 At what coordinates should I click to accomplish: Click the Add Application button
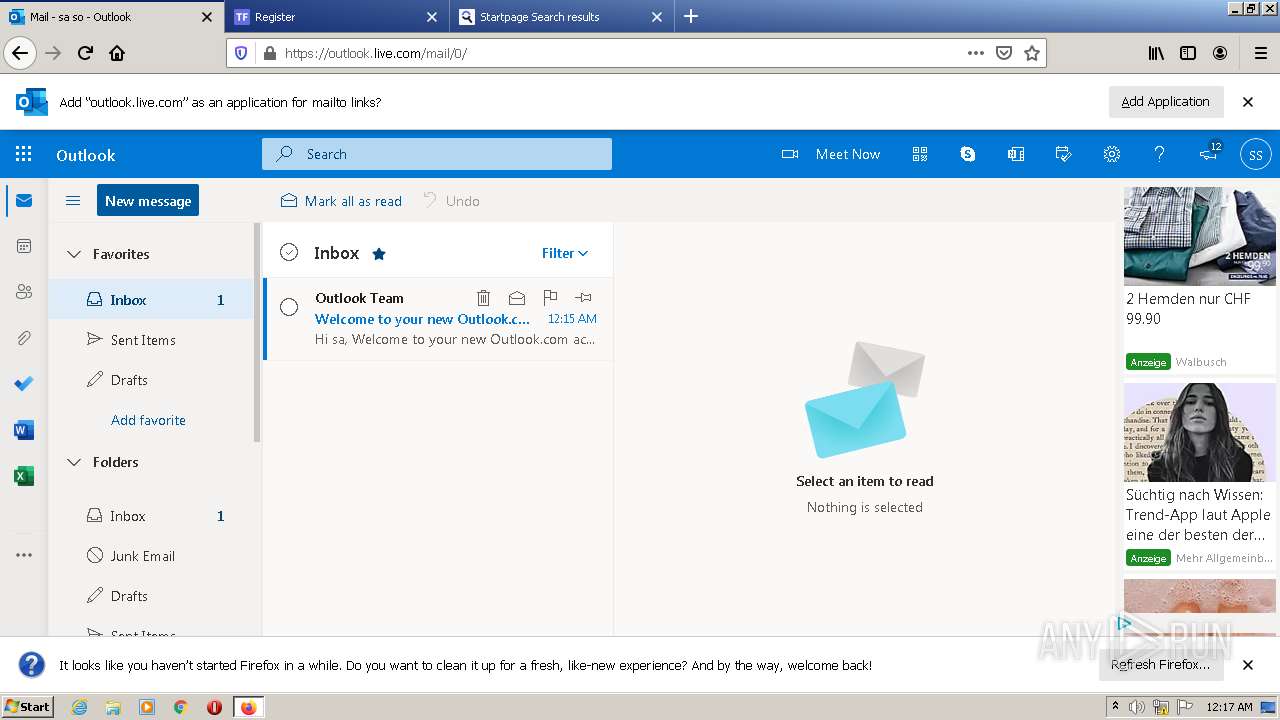(x=1165, y=101)
